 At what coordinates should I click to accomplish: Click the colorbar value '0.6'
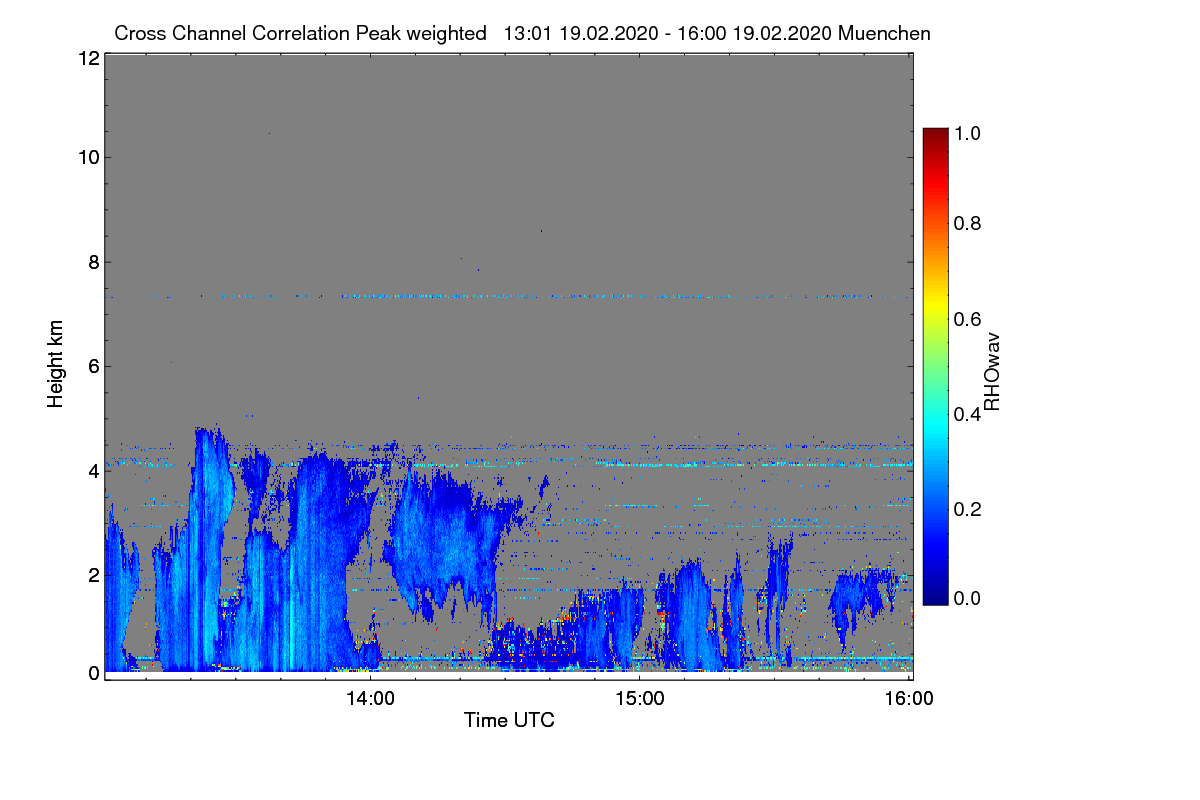[966, 319]
